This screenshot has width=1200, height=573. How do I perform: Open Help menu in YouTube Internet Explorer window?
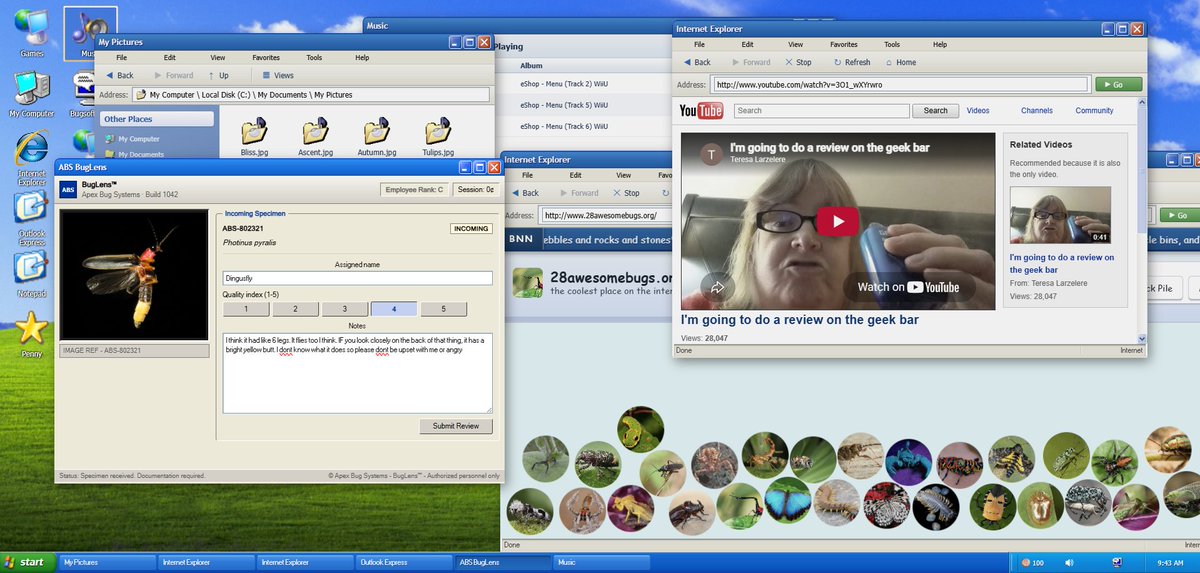[x=940, y=45]
